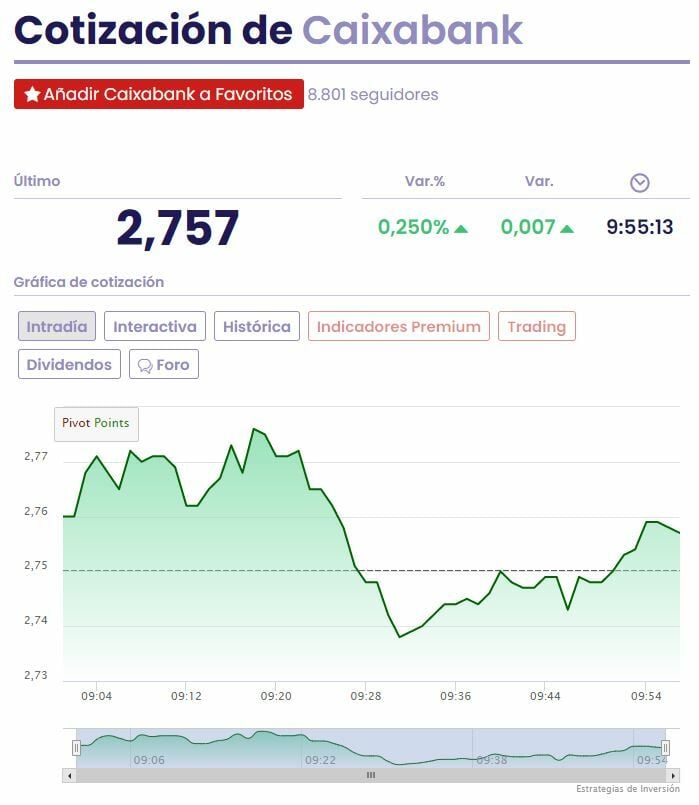Click the right scroll arrow under the chart
Image resolution: width=699 pixels, height=805 pixels.
point(673,775)
